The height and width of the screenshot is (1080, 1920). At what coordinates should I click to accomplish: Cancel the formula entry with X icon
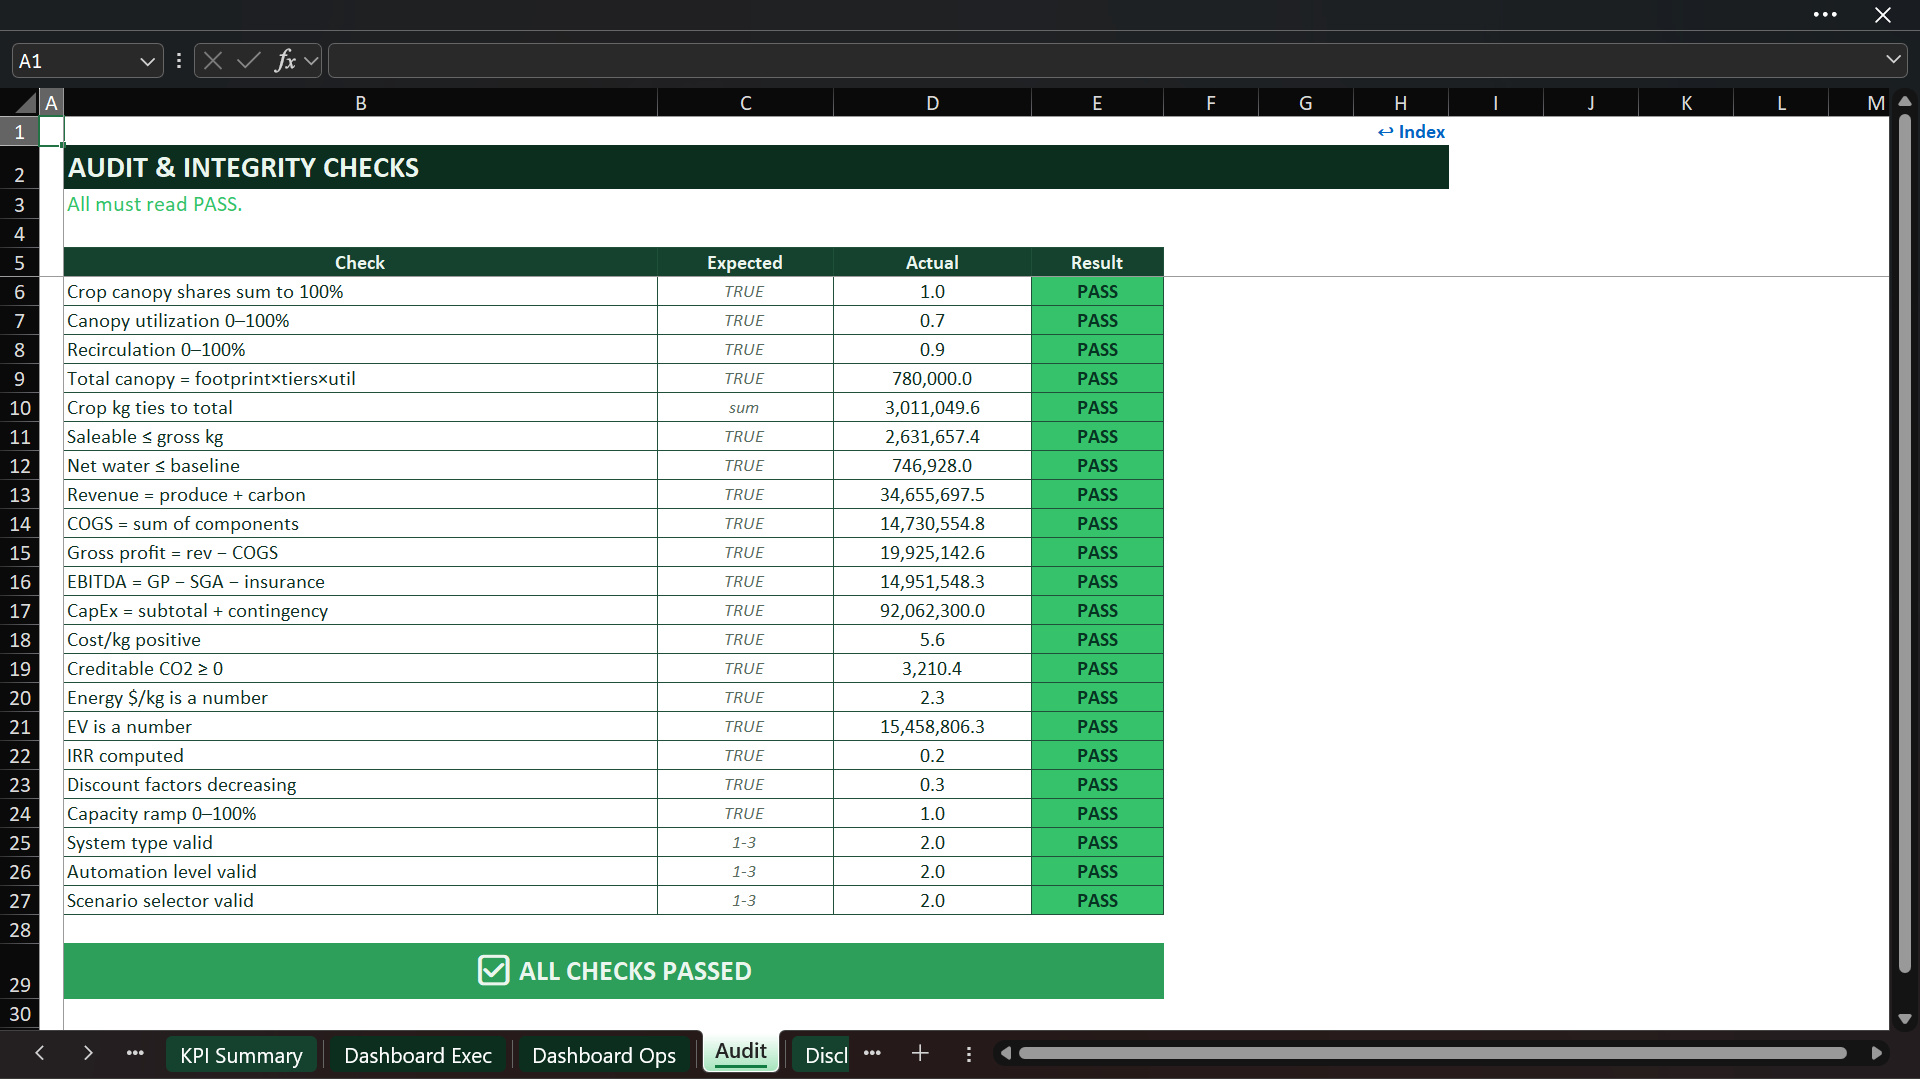(x=213, y=61)
